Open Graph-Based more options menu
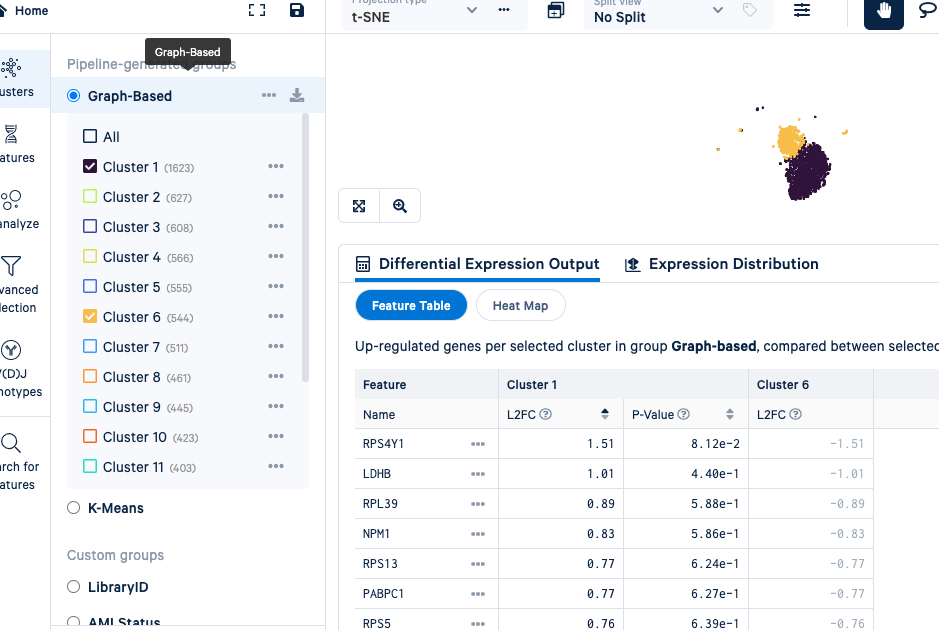Viewport: 939px width, 630px height. click(x=269, y=95)
